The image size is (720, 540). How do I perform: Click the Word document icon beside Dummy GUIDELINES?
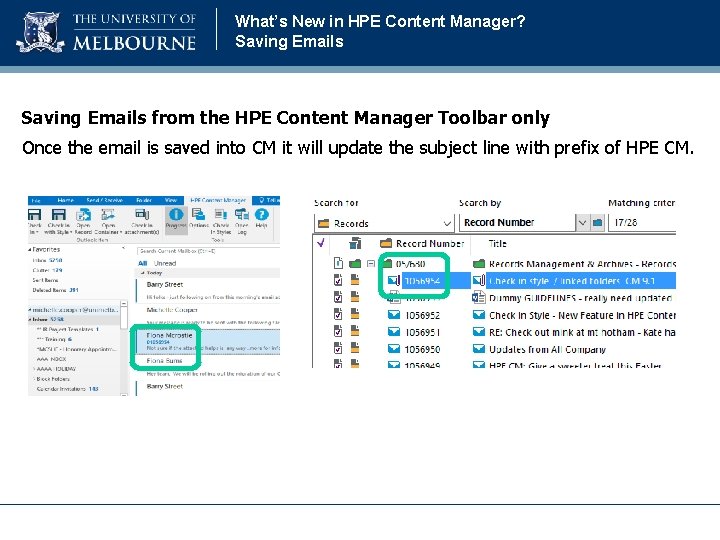click(x=478, y=298)
